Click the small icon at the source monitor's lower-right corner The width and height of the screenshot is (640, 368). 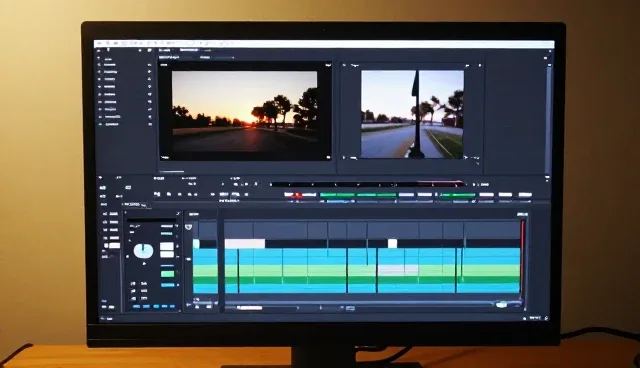328,157
